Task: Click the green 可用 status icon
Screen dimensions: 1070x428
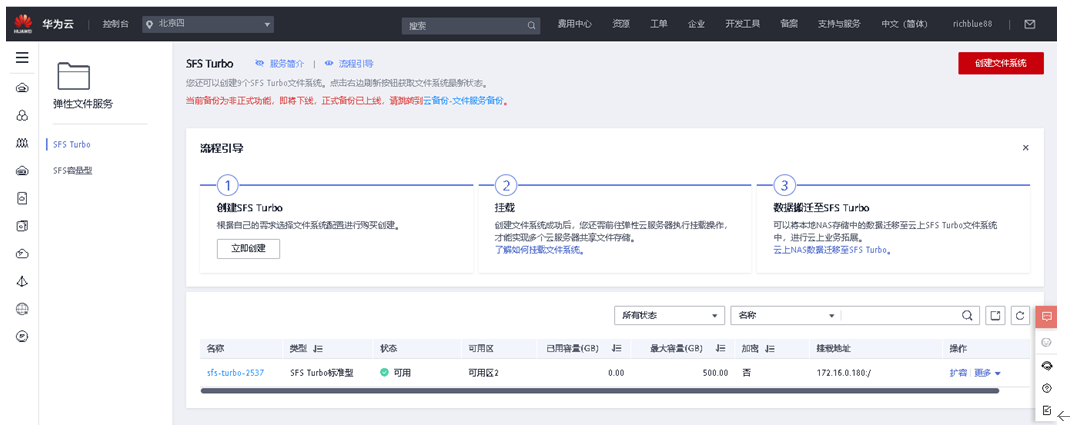Action: pos(384,373)
